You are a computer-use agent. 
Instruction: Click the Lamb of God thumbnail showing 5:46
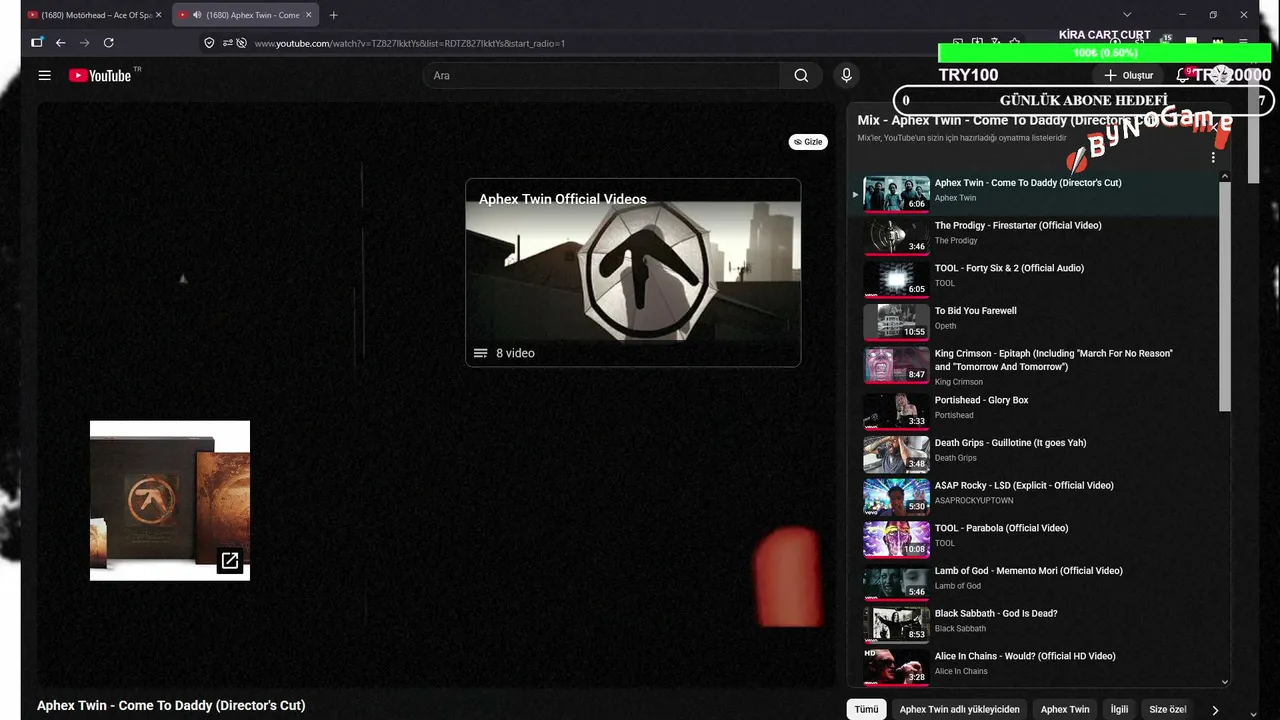click(x=897, y=583)
